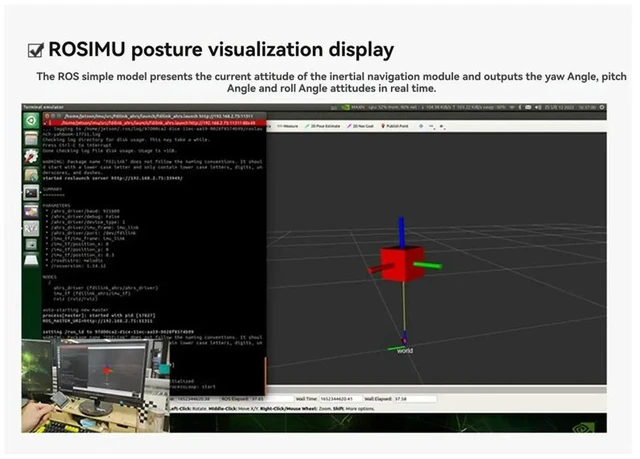Click the RViz icon in the dock
The width and height of the screenshot is (640, 459).
[31, 228]
